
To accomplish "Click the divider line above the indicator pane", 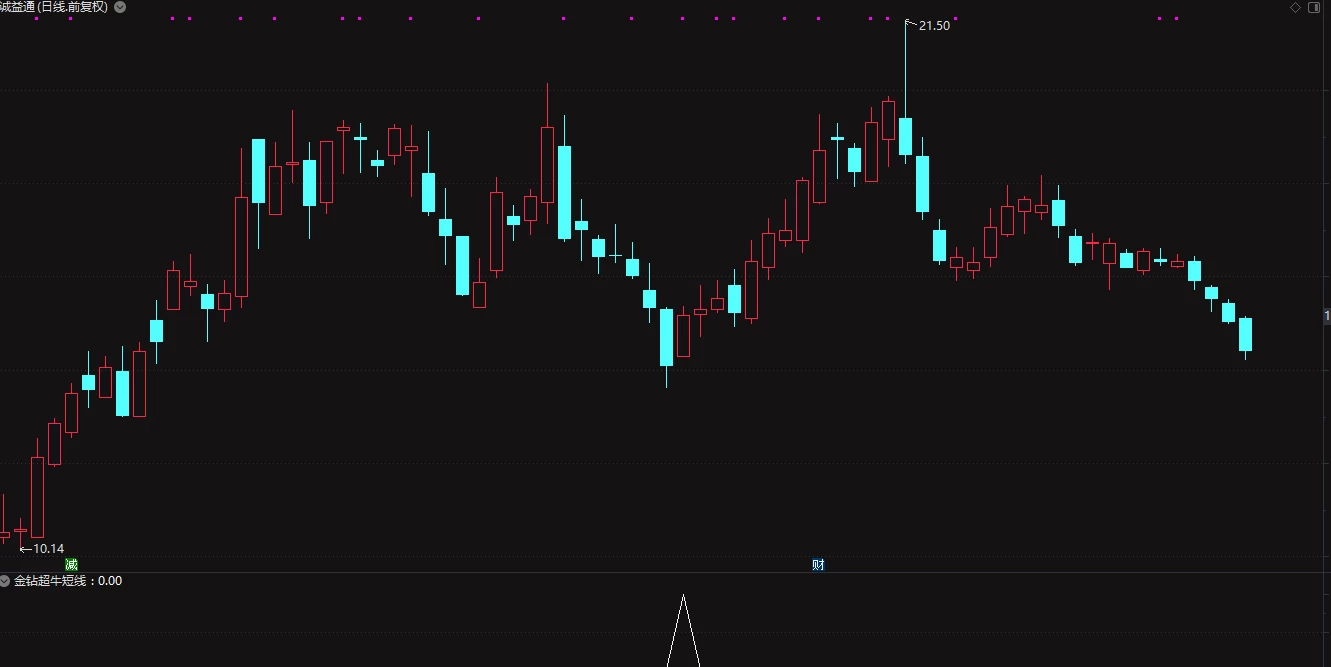I will click(x=665, y=573).
